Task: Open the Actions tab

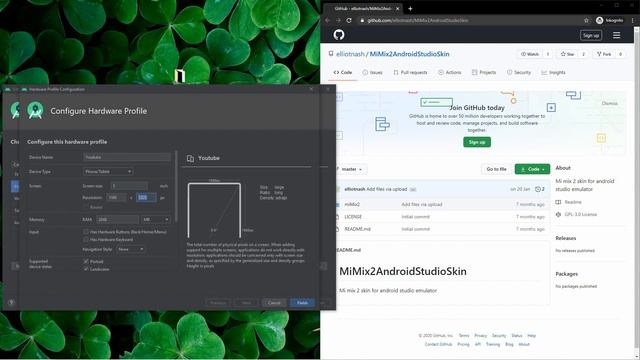Action: (x=449, y=72)
